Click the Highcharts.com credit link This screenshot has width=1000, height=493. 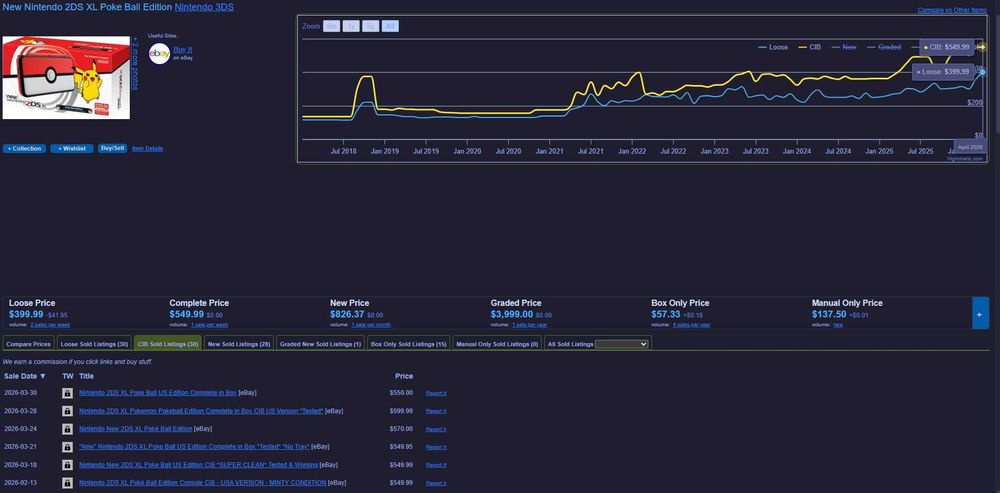(965, 158)
